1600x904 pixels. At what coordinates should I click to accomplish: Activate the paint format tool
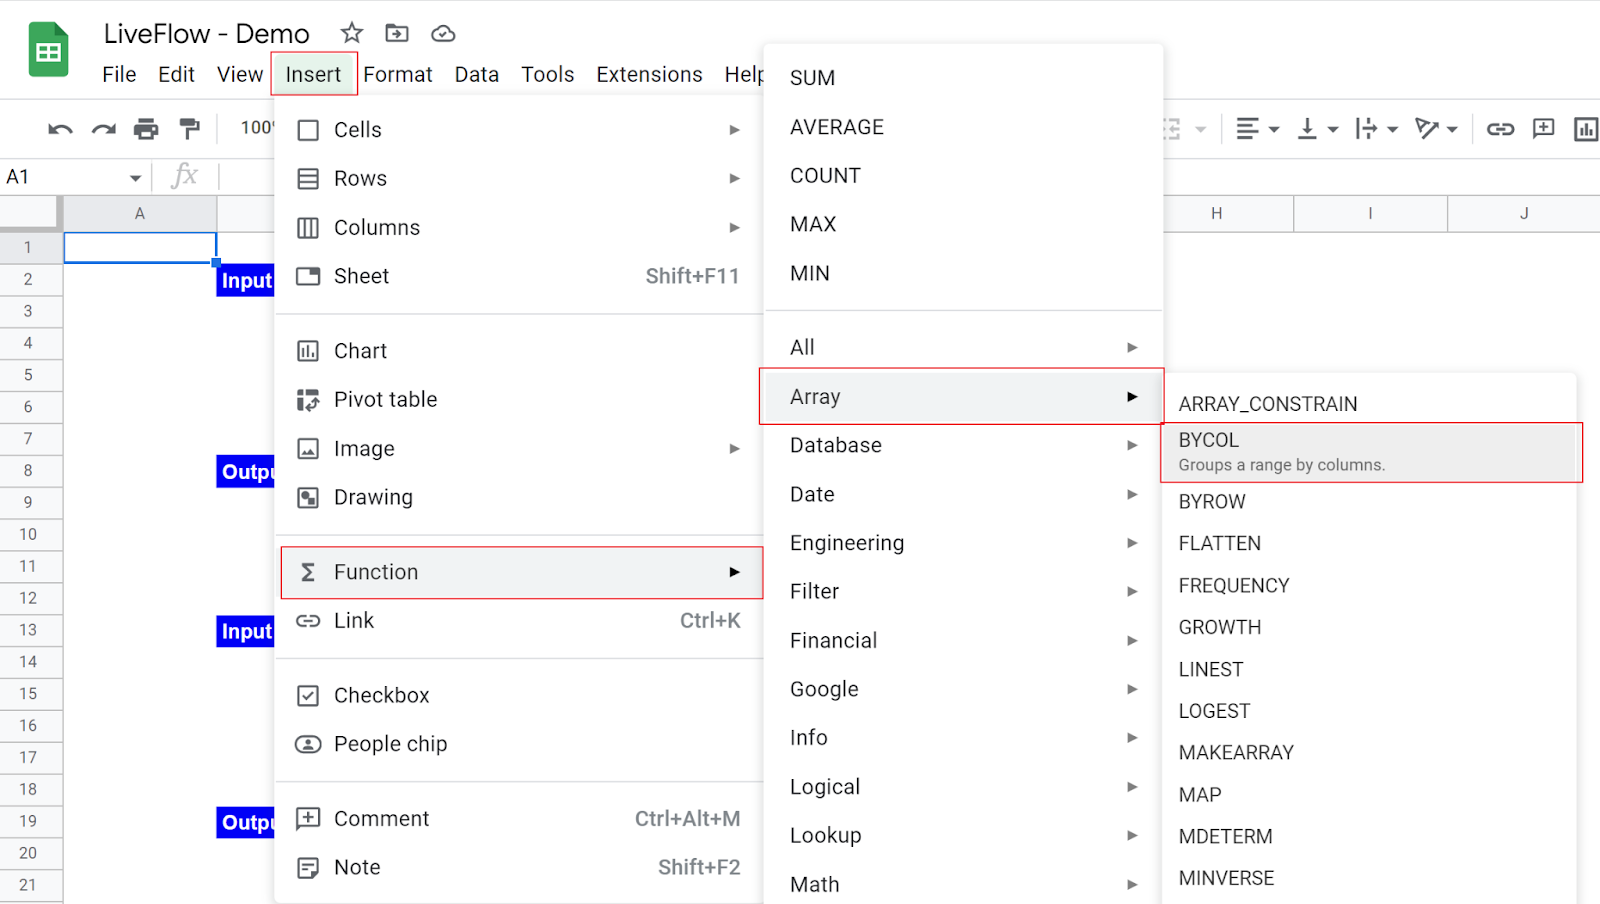point(189,129)
